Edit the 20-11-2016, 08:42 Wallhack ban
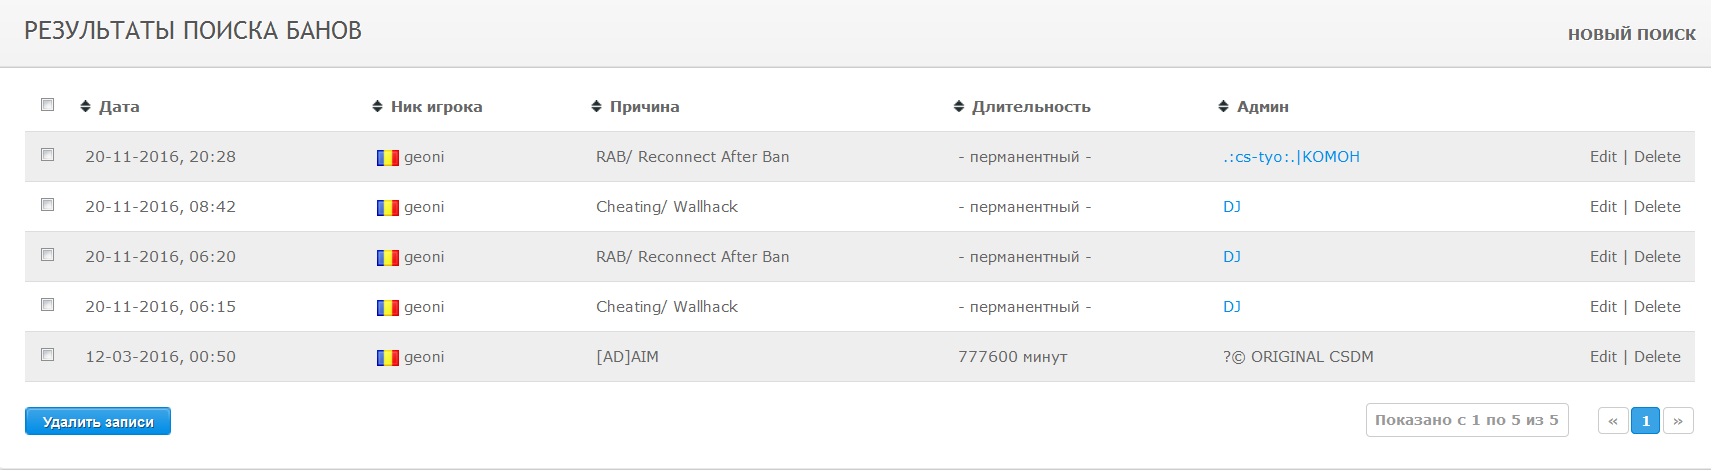The width and height of the screenshot is (1713, 471). pyautogui.click(x=1603, y=207)
